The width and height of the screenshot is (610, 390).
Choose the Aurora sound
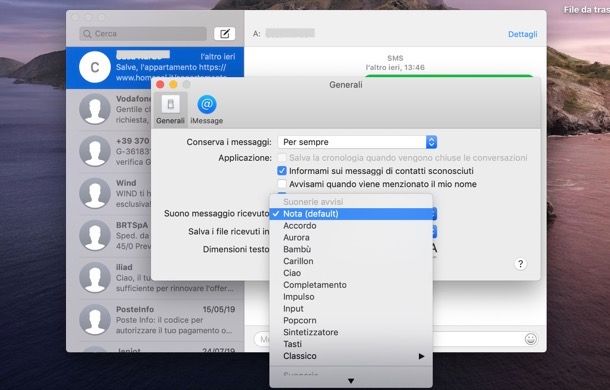[x=351, y=237]
